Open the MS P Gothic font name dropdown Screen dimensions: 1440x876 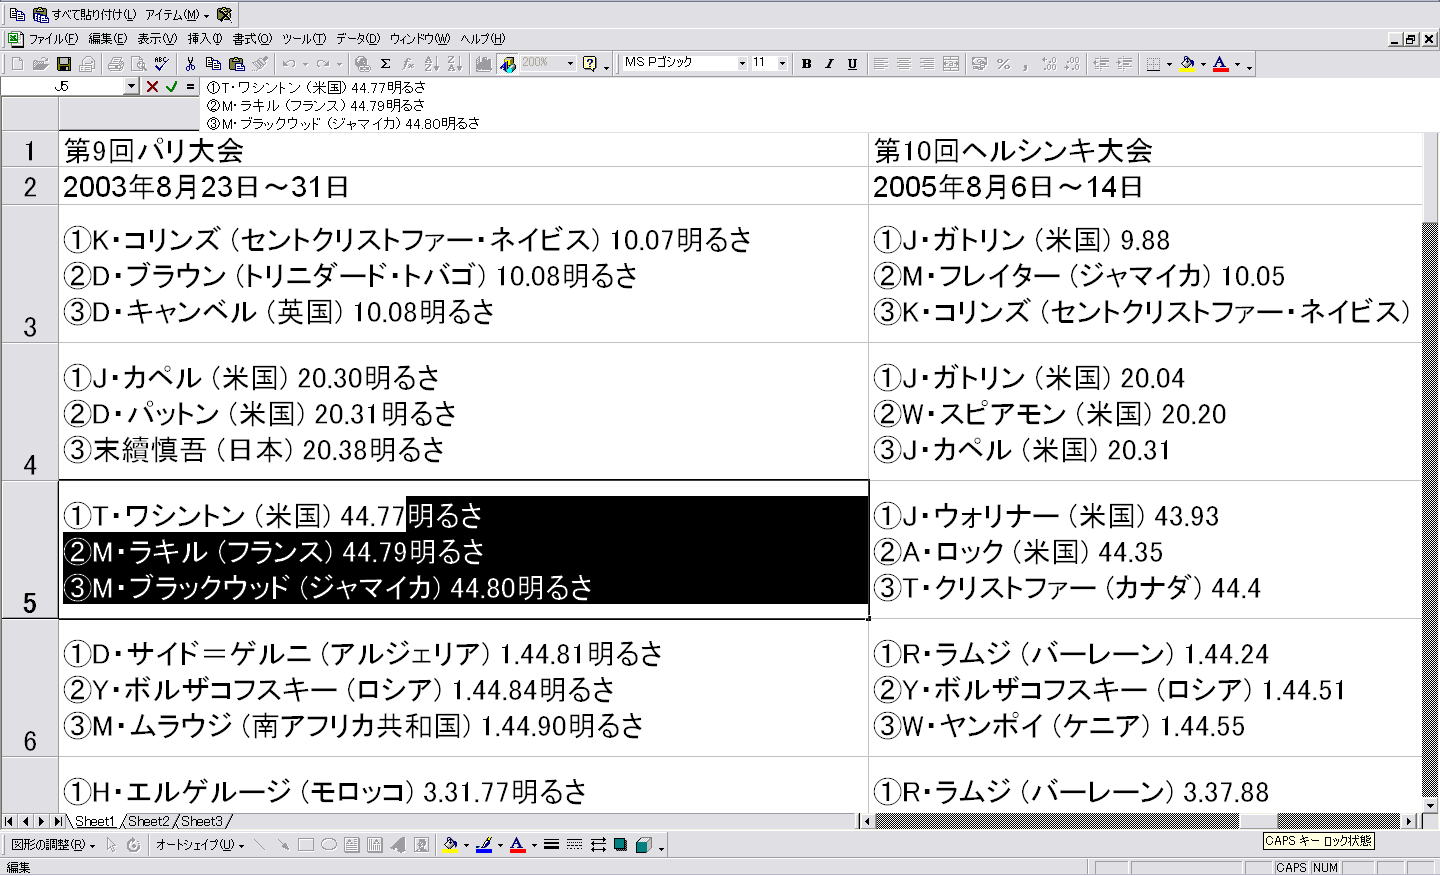coord(742,63)
